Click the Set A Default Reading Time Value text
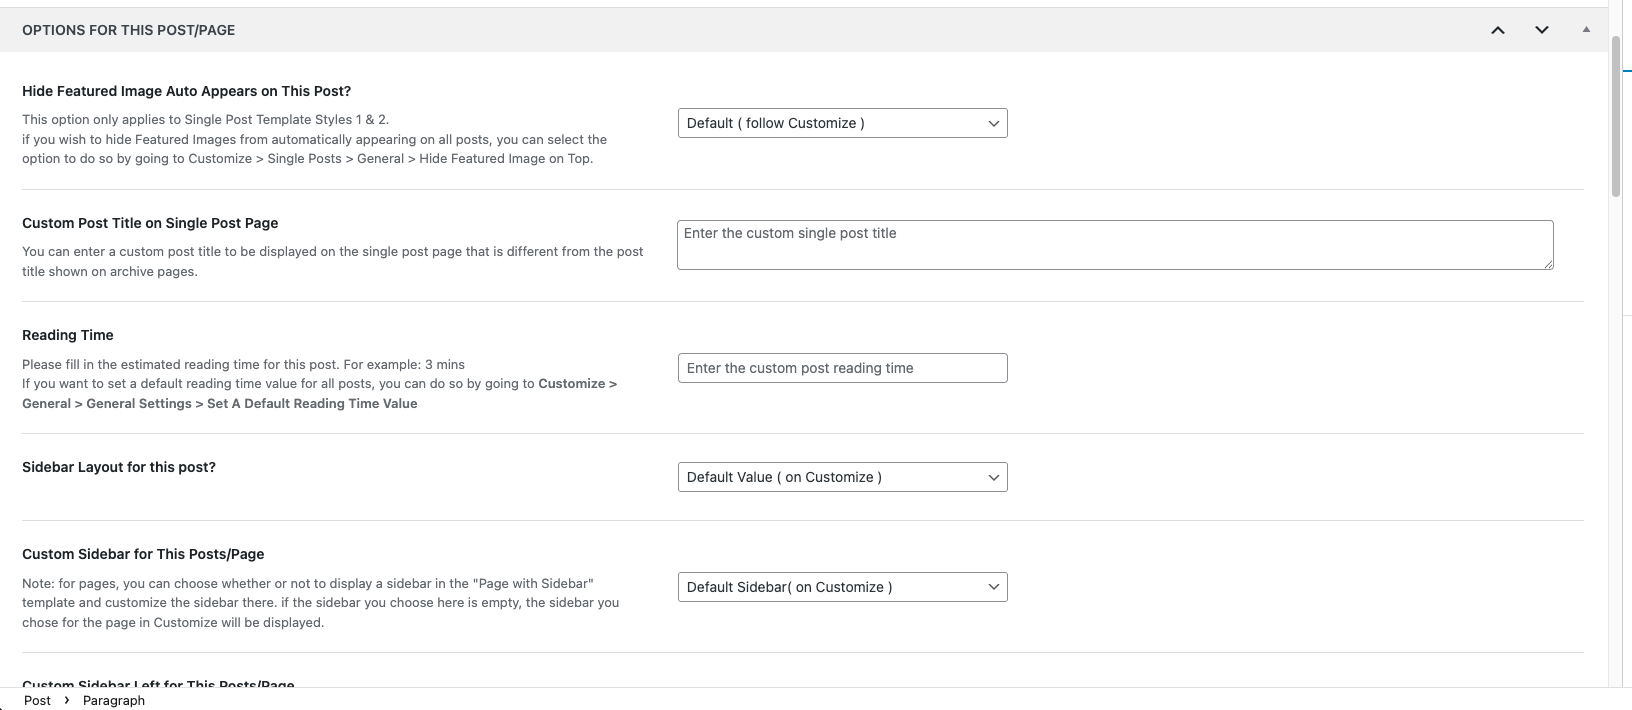 (x=312, y=403)
